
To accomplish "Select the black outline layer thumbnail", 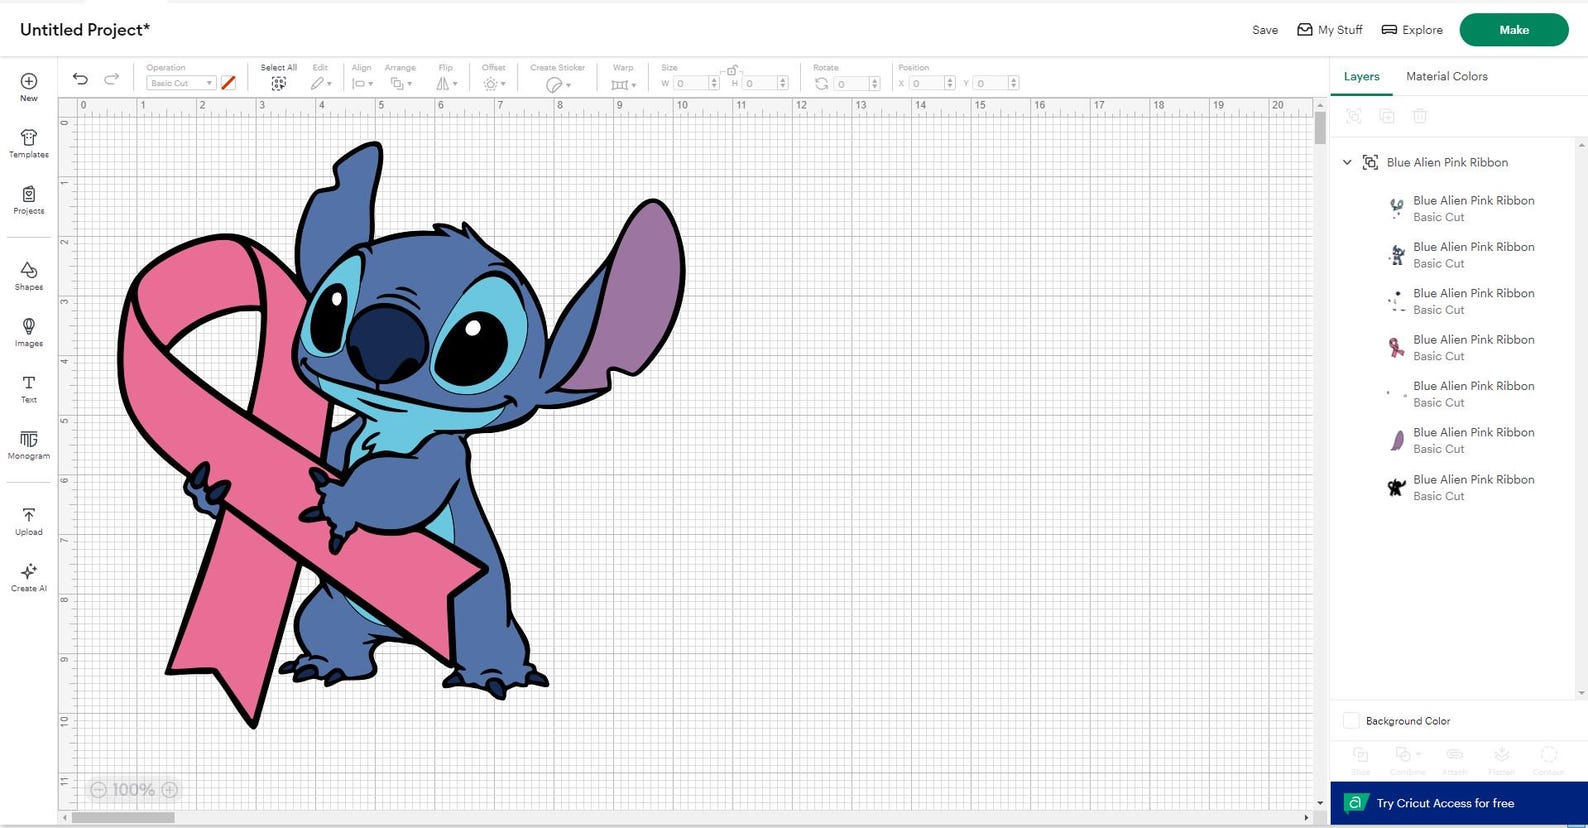I will (1396, 488).
